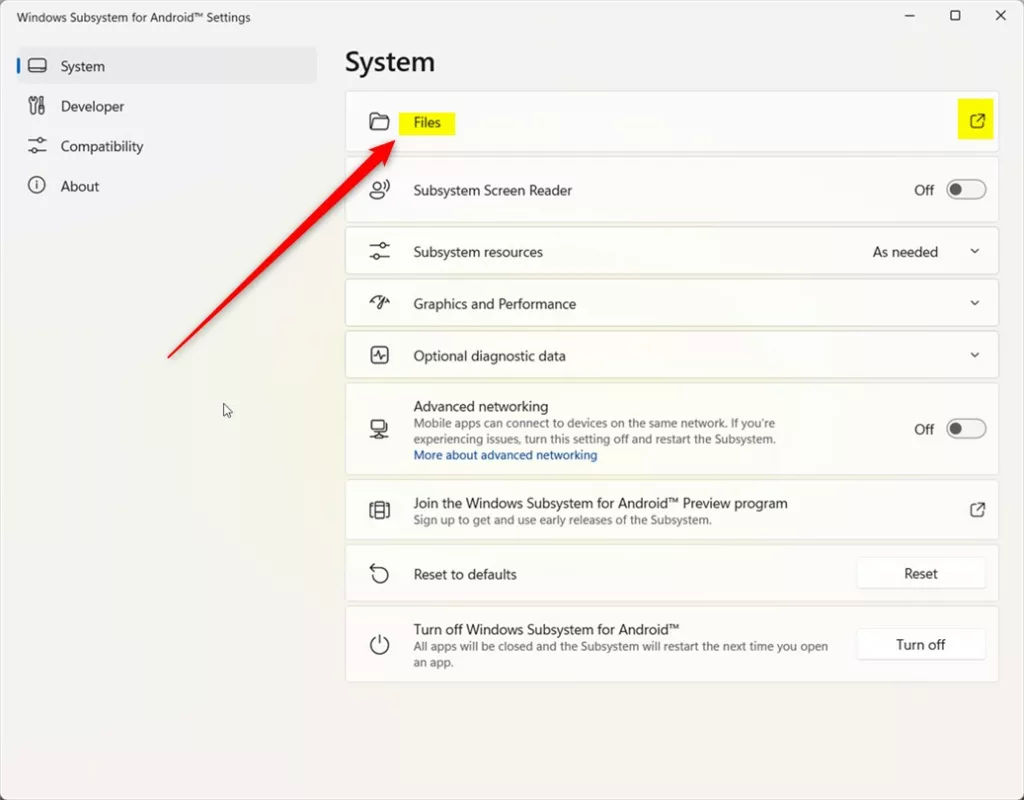
Task: Turn on Advanced networking
Action: [964, 428]
